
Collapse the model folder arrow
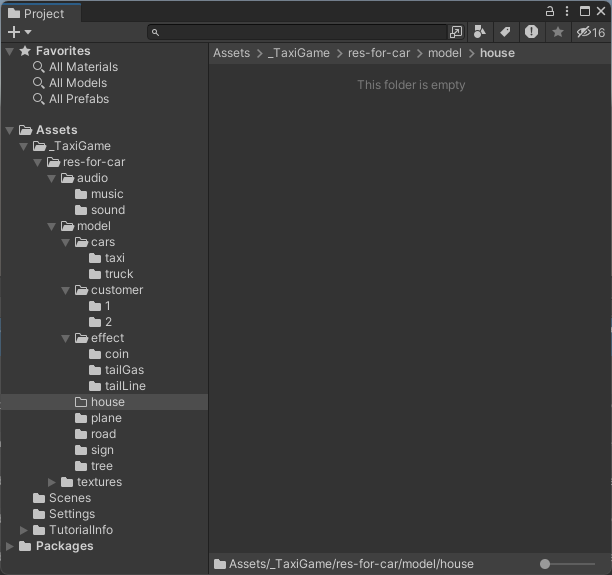[x=52, y=226]
